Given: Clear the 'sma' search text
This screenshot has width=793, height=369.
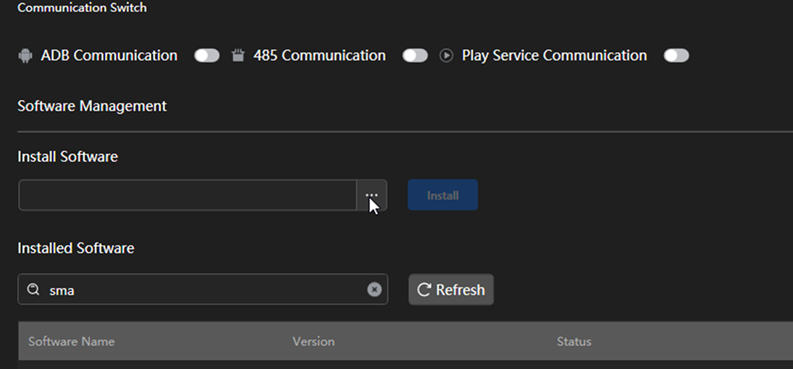Looking at the screenshot, I should 374,290.
